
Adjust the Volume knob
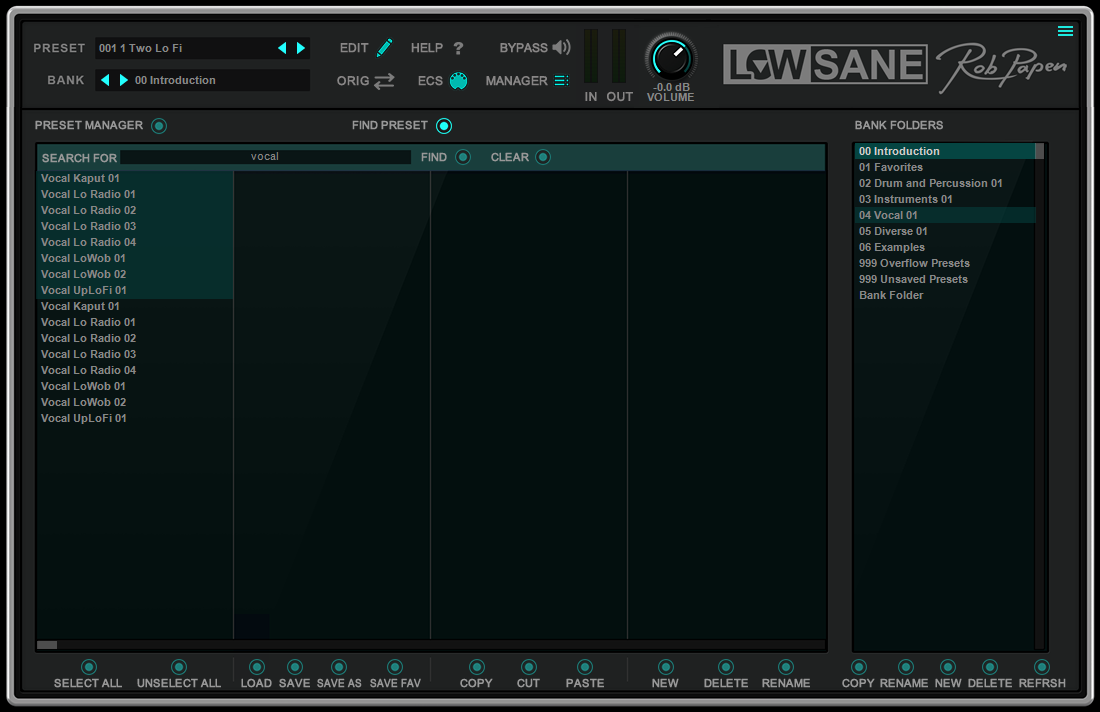(x=671, y=59)
